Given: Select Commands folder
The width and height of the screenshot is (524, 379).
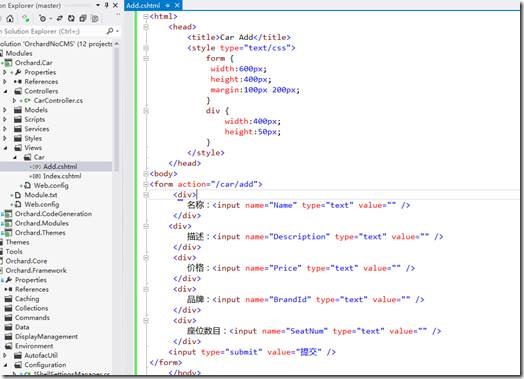Looking at the screenshot, I should click(x=32, y=318).
